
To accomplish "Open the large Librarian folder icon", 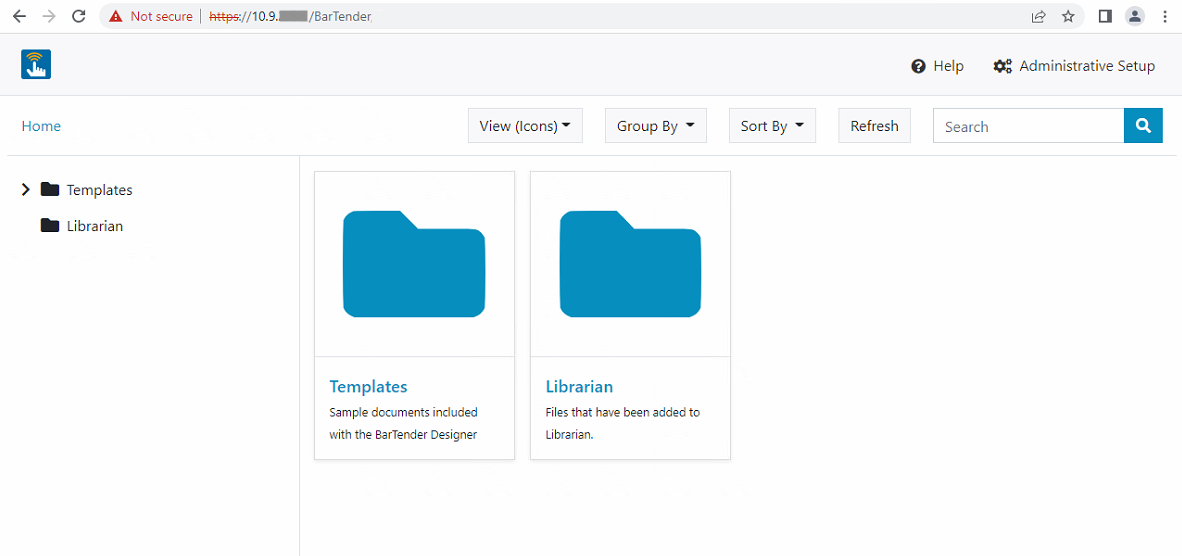I will [630, 264].
